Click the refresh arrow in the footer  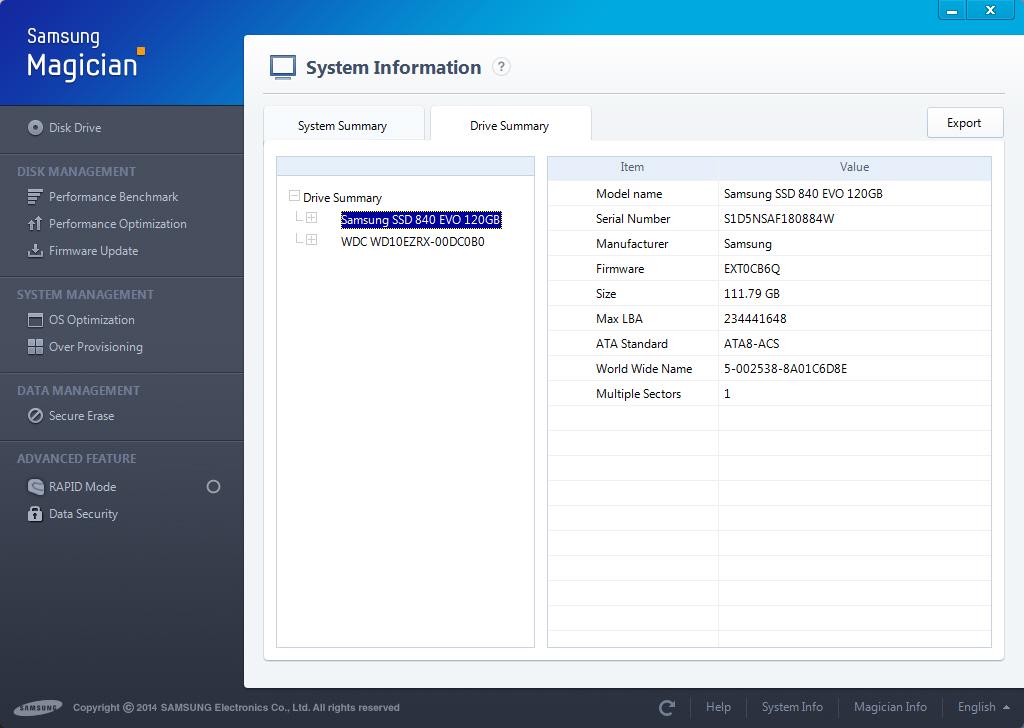667,708
